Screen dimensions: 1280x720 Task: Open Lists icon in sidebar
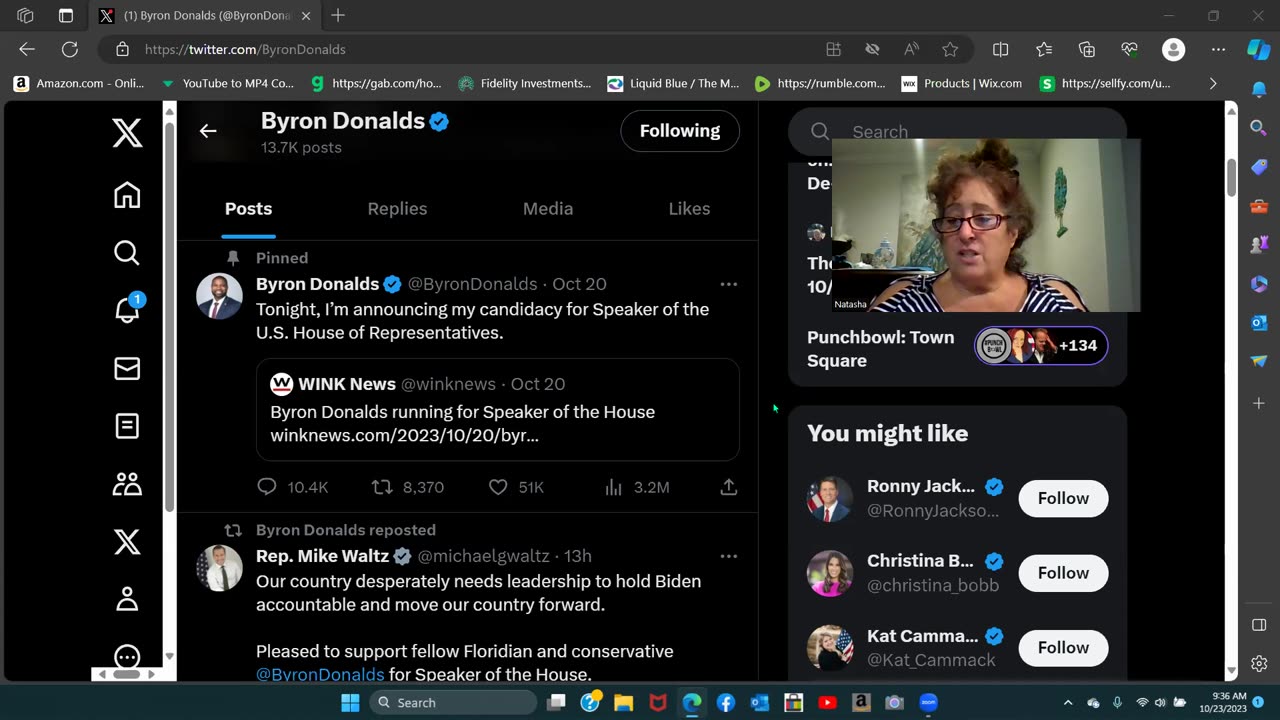point(127,426)
